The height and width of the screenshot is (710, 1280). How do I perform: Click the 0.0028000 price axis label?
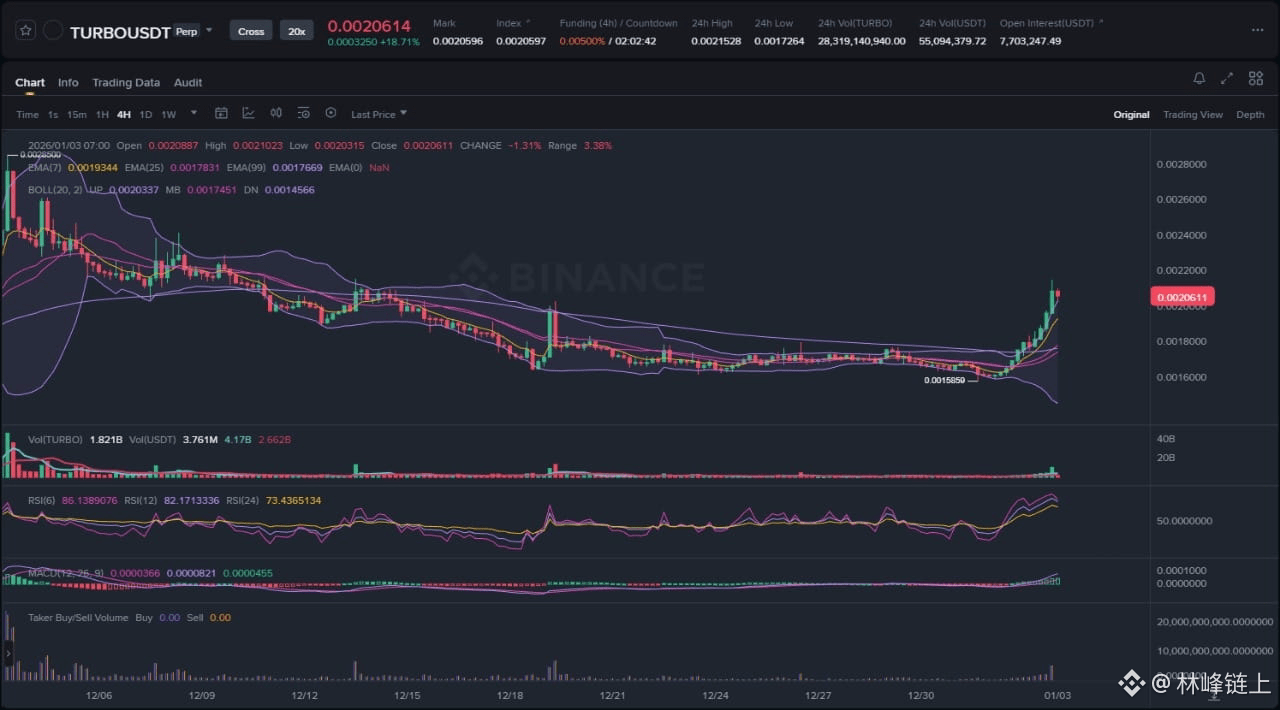point(1181,164)
